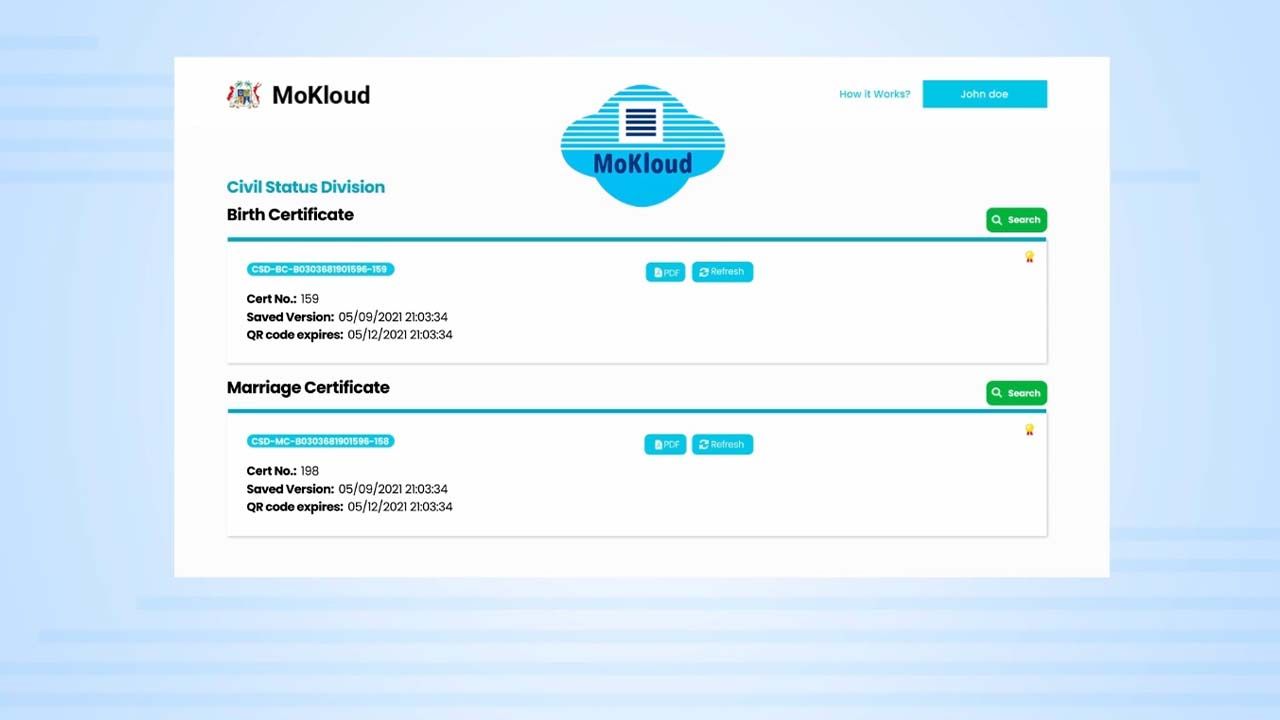1280x720 pixels.
Task: Click the central MoKloud cloud logo
Action: tap(642, 146)
